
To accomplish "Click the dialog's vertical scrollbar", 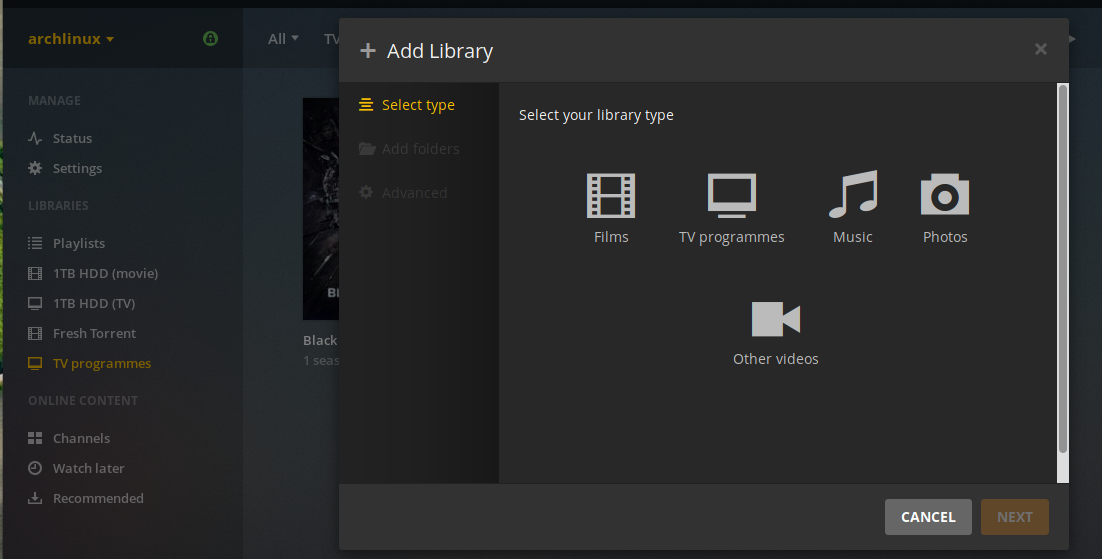I will [x=1062, y=270].
